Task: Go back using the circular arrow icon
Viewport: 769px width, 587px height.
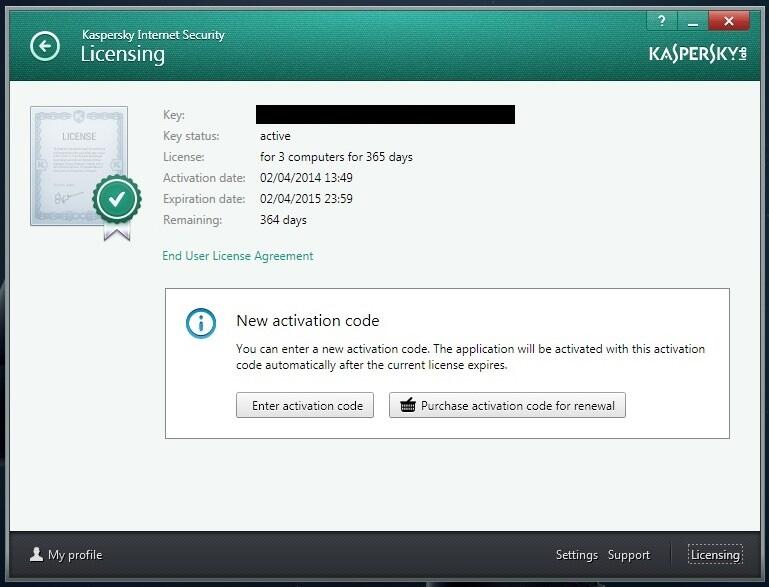Action: (x=45, y=46)
